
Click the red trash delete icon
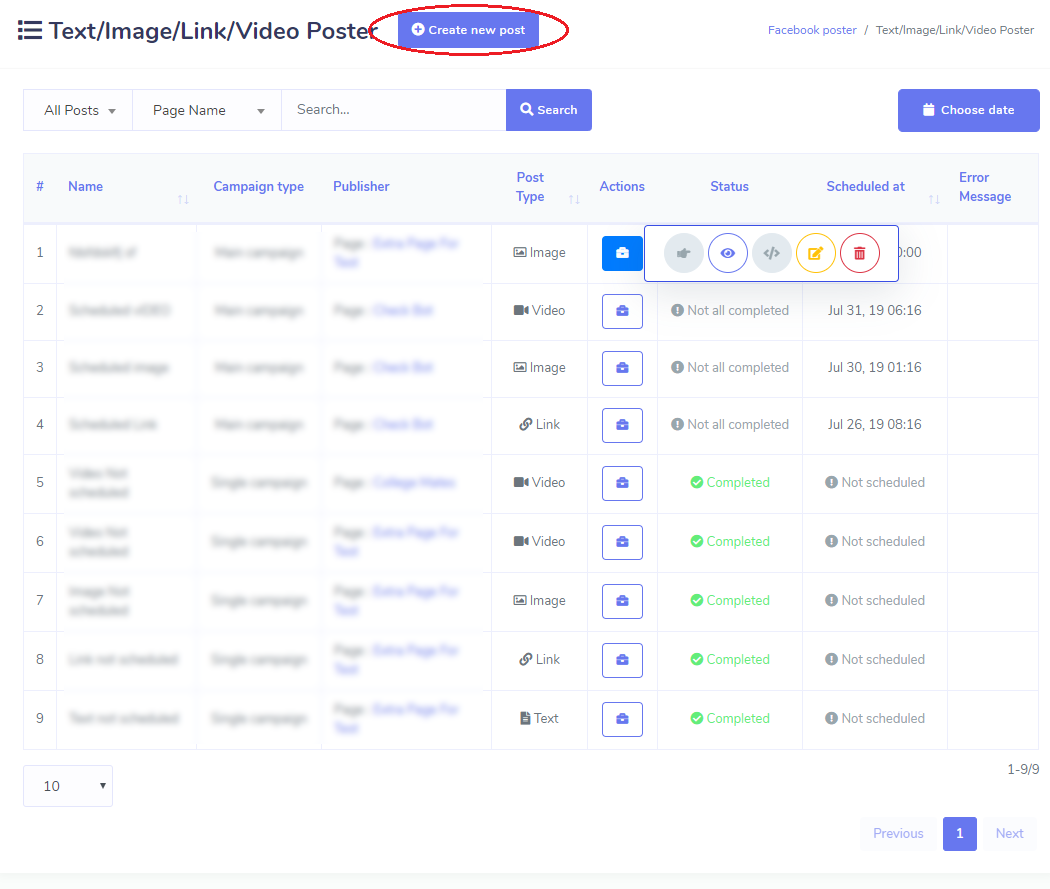pyautogui.click(x=859, y=253)
